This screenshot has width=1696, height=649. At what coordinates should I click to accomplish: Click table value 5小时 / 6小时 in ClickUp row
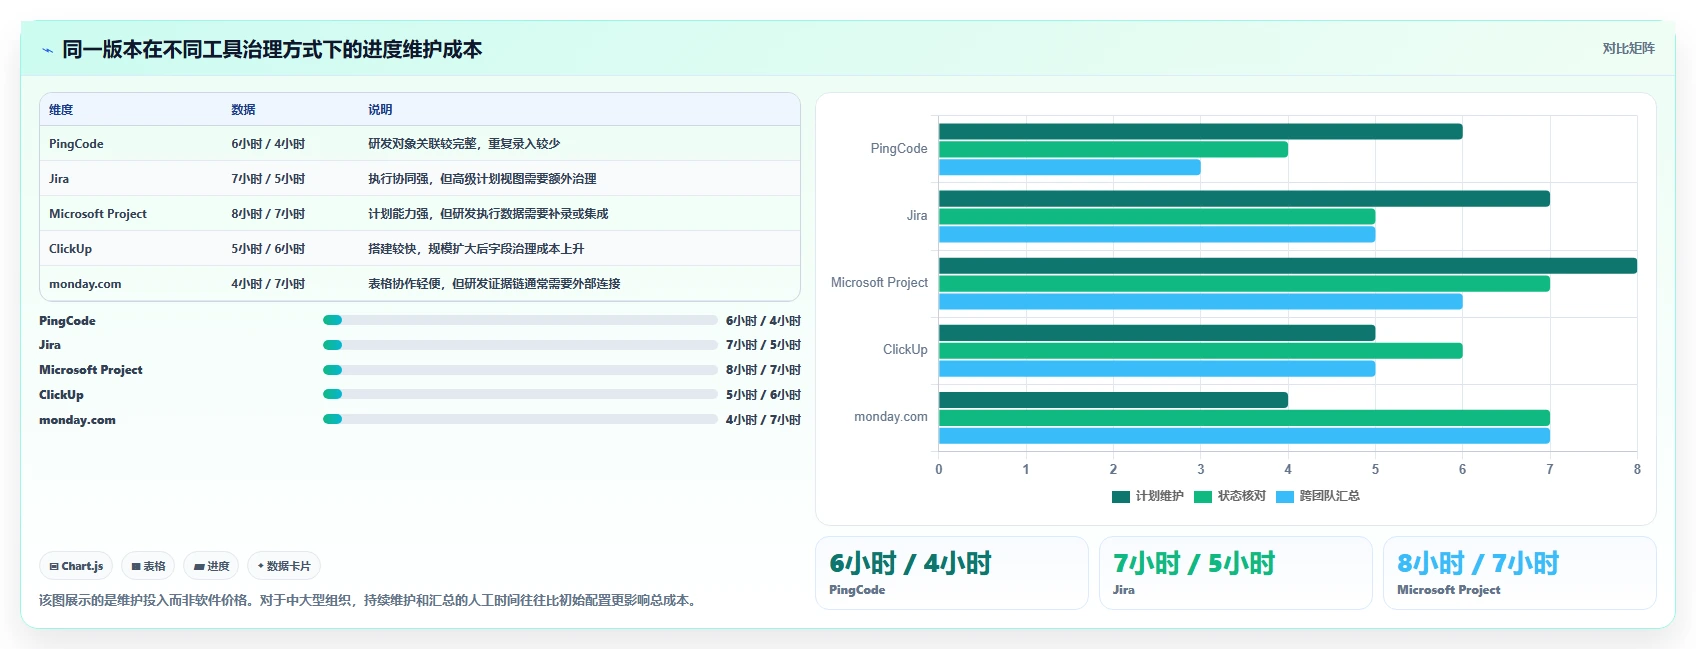click(268, 249)
